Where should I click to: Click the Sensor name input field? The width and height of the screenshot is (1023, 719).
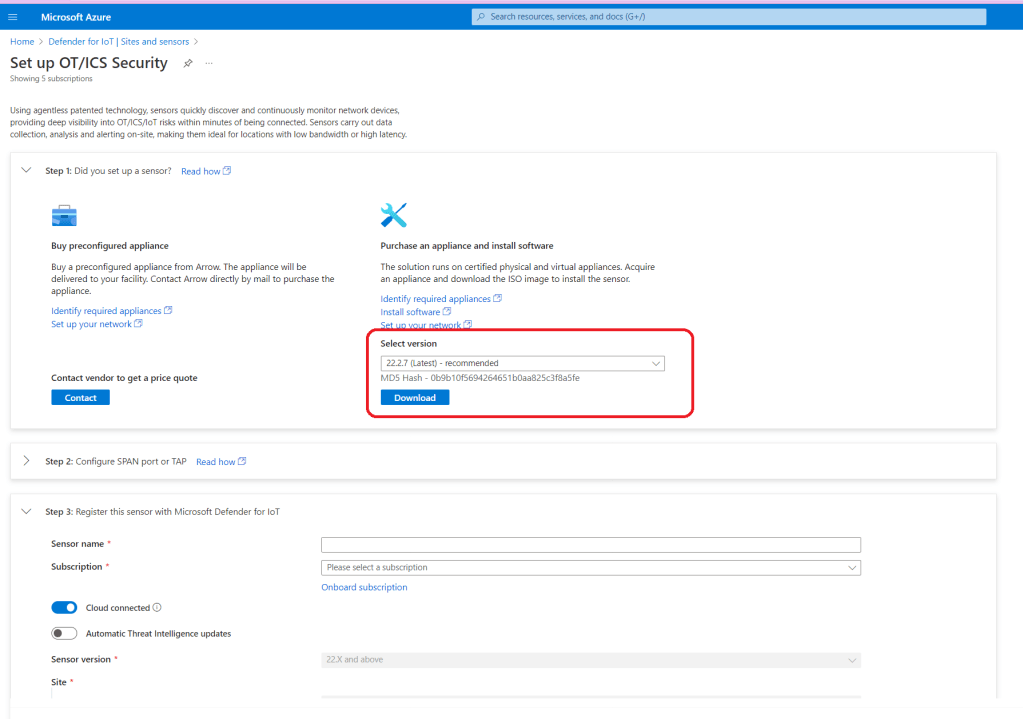(590, 545)
